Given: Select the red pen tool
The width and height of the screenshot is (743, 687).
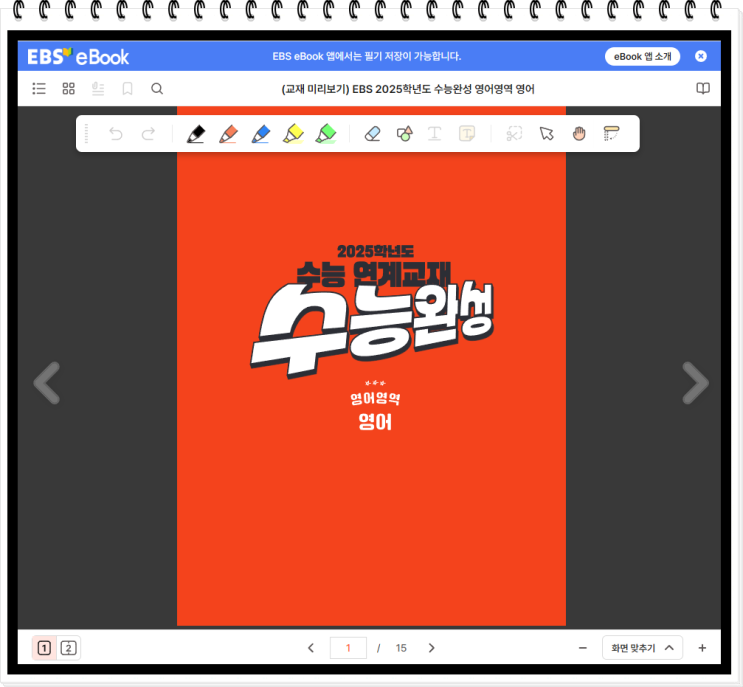Looking at the screenshot, I should 228,134.
